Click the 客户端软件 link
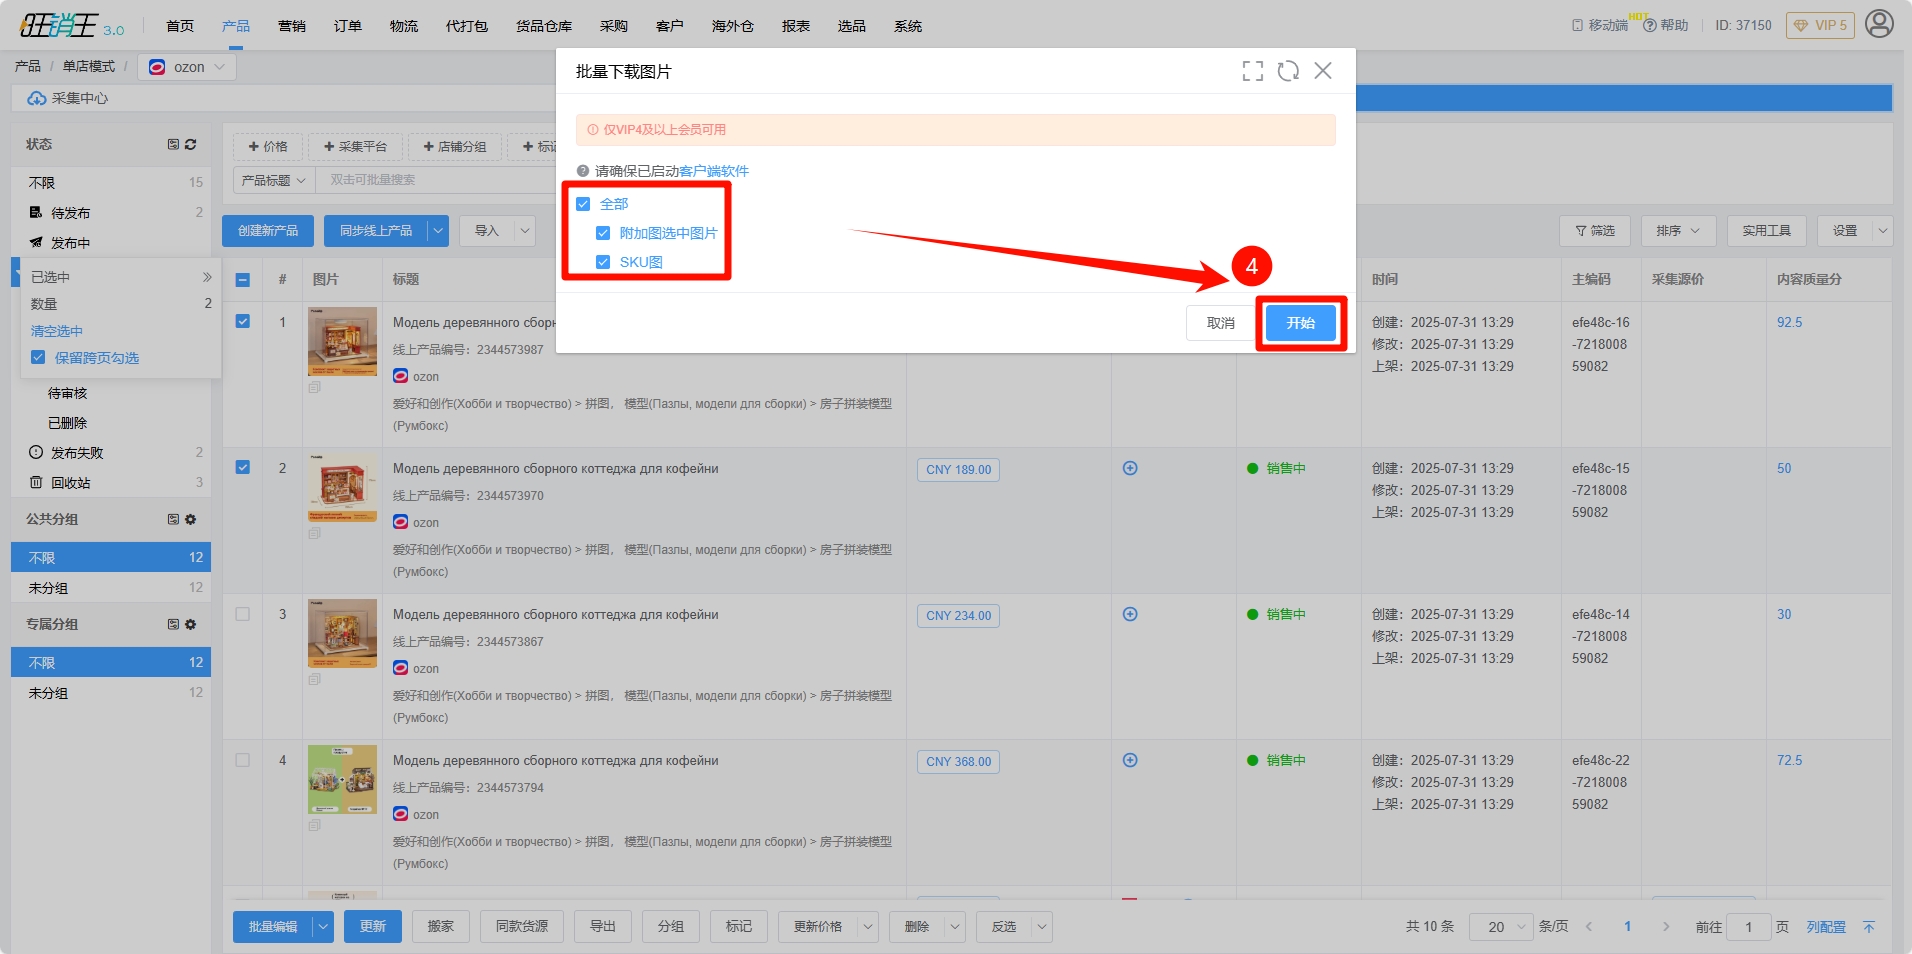1912x954 pixels. [714, 171]
